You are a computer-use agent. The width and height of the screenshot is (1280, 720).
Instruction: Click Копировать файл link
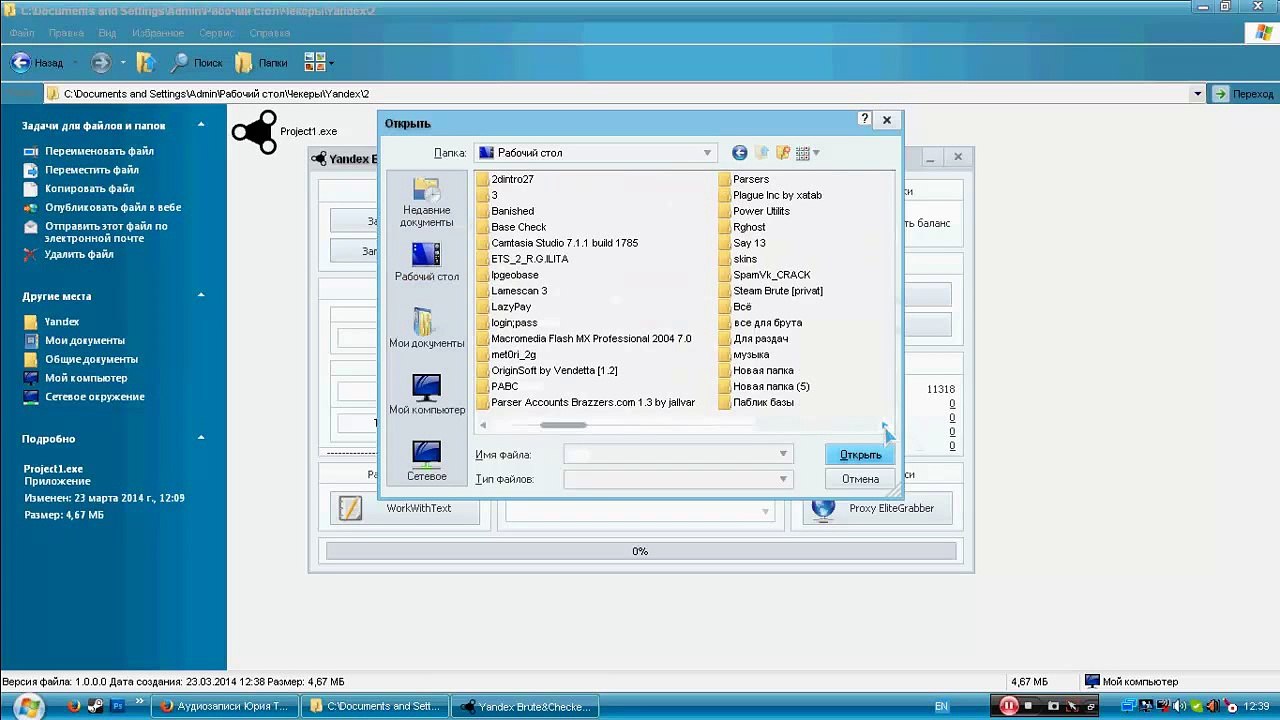(x=89, y=188)
